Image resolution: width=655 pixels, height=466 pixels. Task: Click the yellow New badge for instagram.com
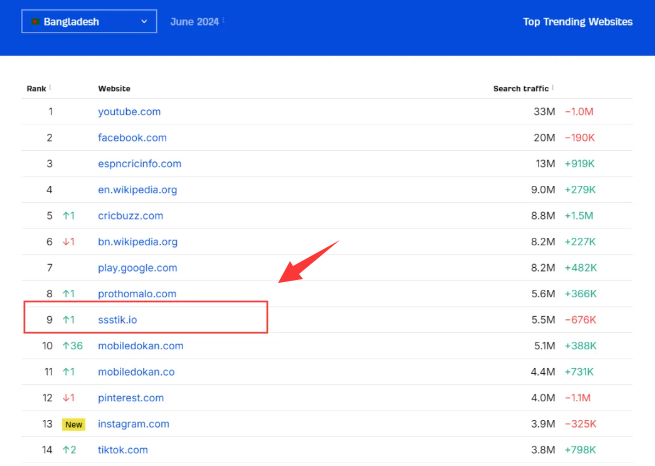click(73, 424)
